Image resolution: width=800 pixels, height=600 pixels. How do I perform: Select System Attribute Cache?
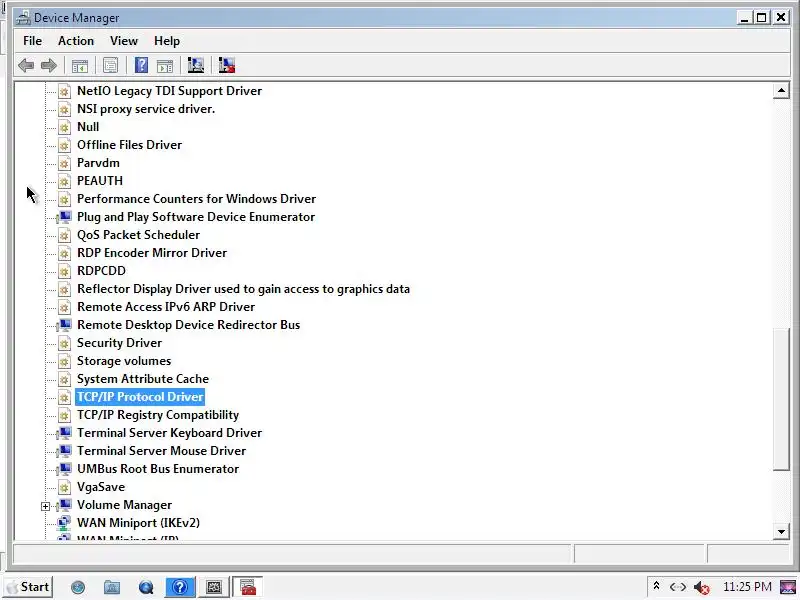(143, 379)
